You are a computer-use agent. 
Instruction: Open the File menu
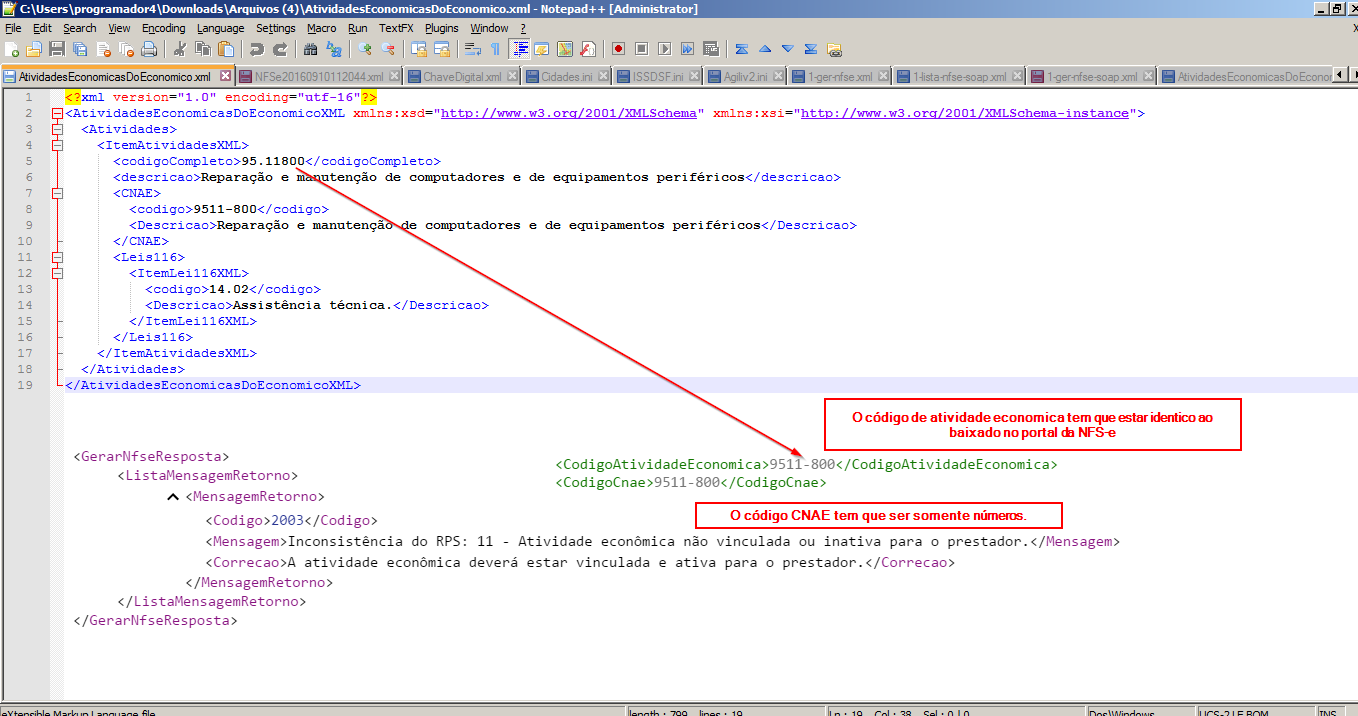coord(13,28)
